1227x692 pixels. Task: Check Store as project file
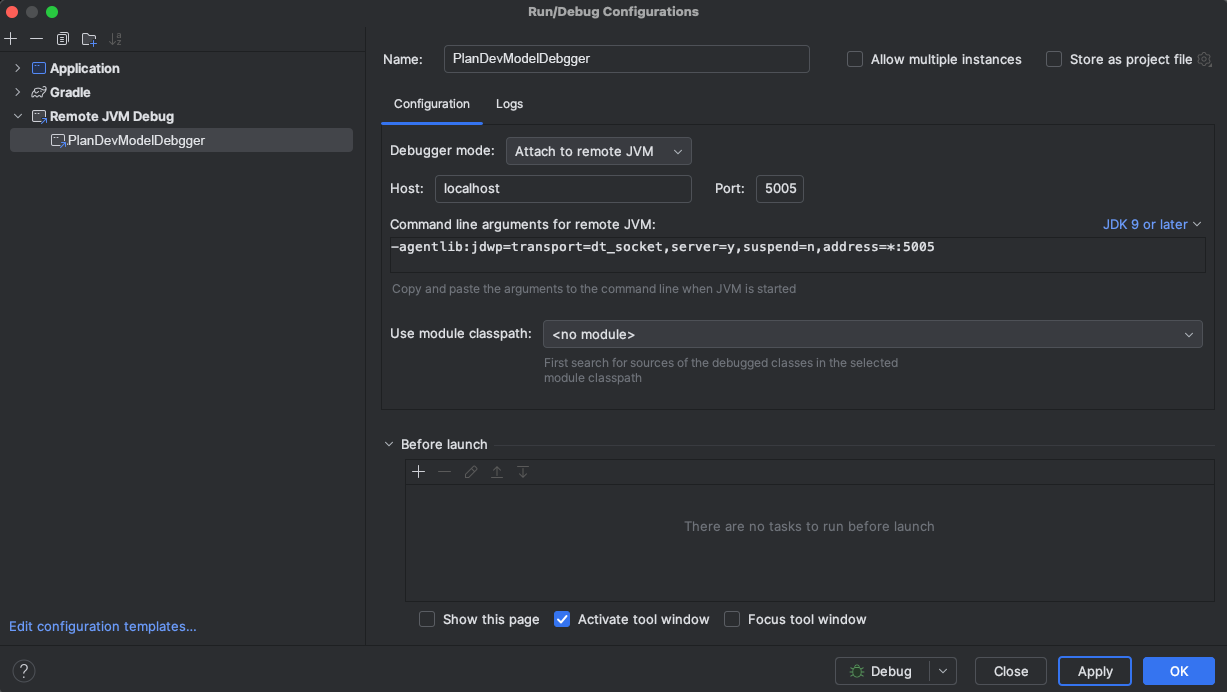(x=1053, y=59)
